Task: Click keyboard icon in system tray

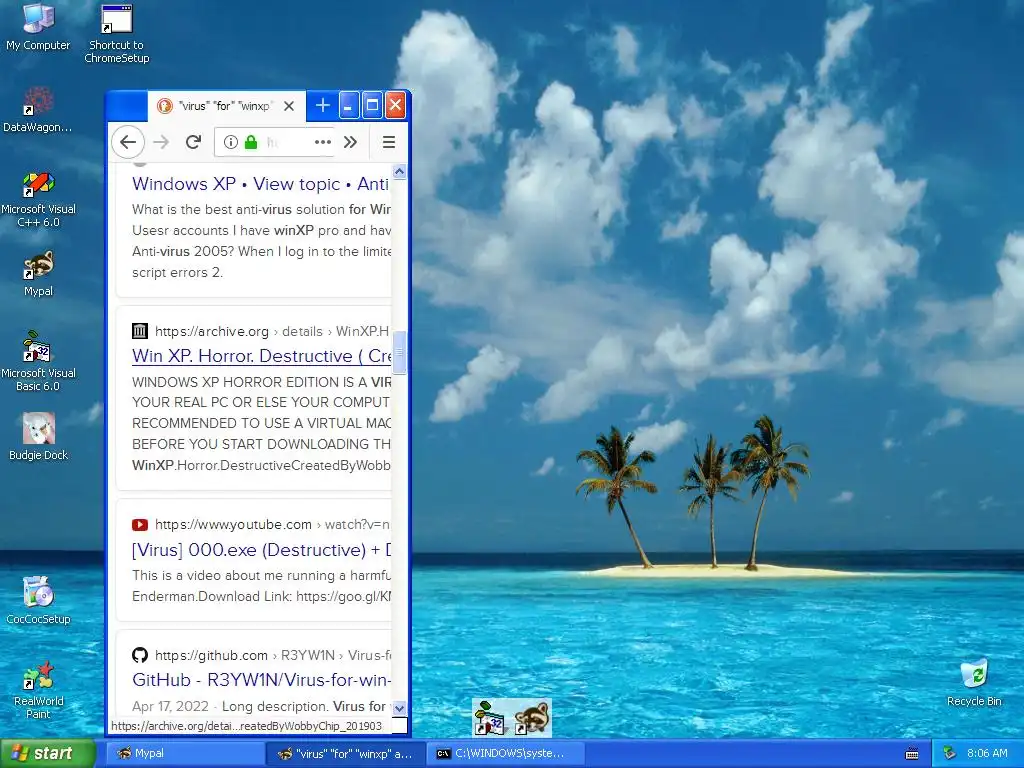Action: pyautogui.click(x=912, y=754)
